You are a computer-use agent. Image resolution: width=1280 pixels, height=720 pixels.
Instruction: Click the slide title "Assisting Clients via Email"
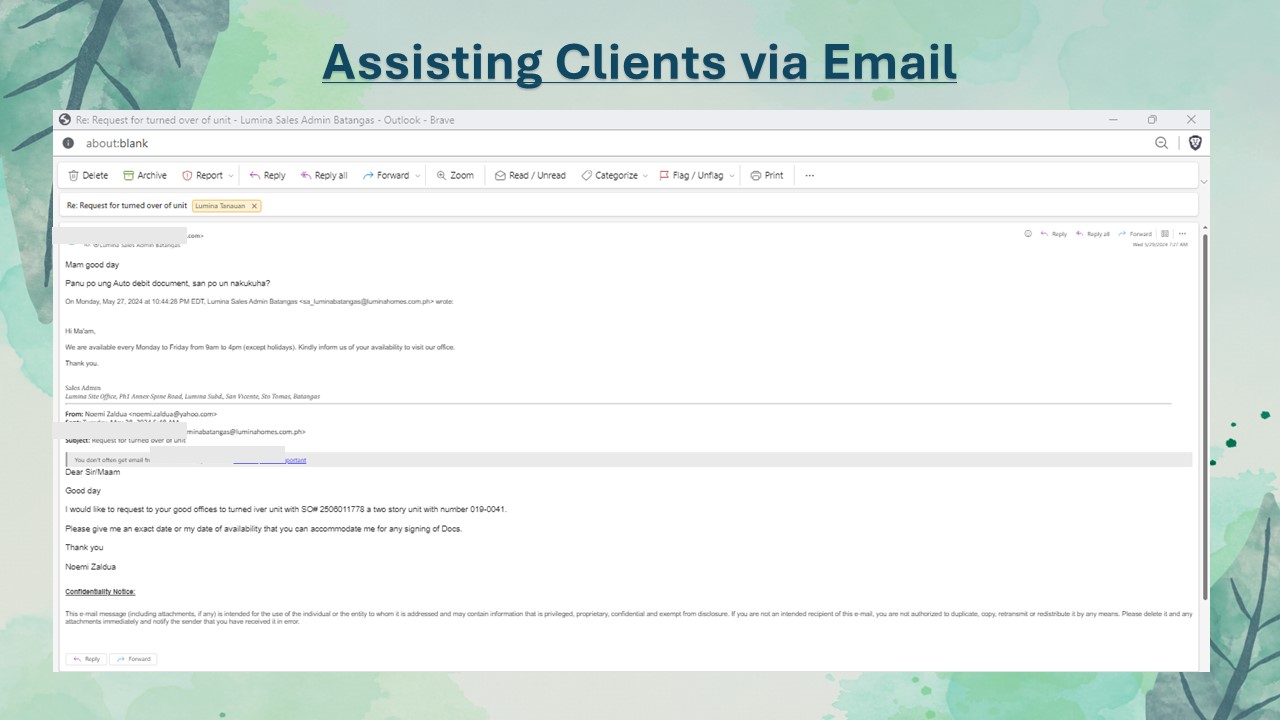[x=640, y=62]
